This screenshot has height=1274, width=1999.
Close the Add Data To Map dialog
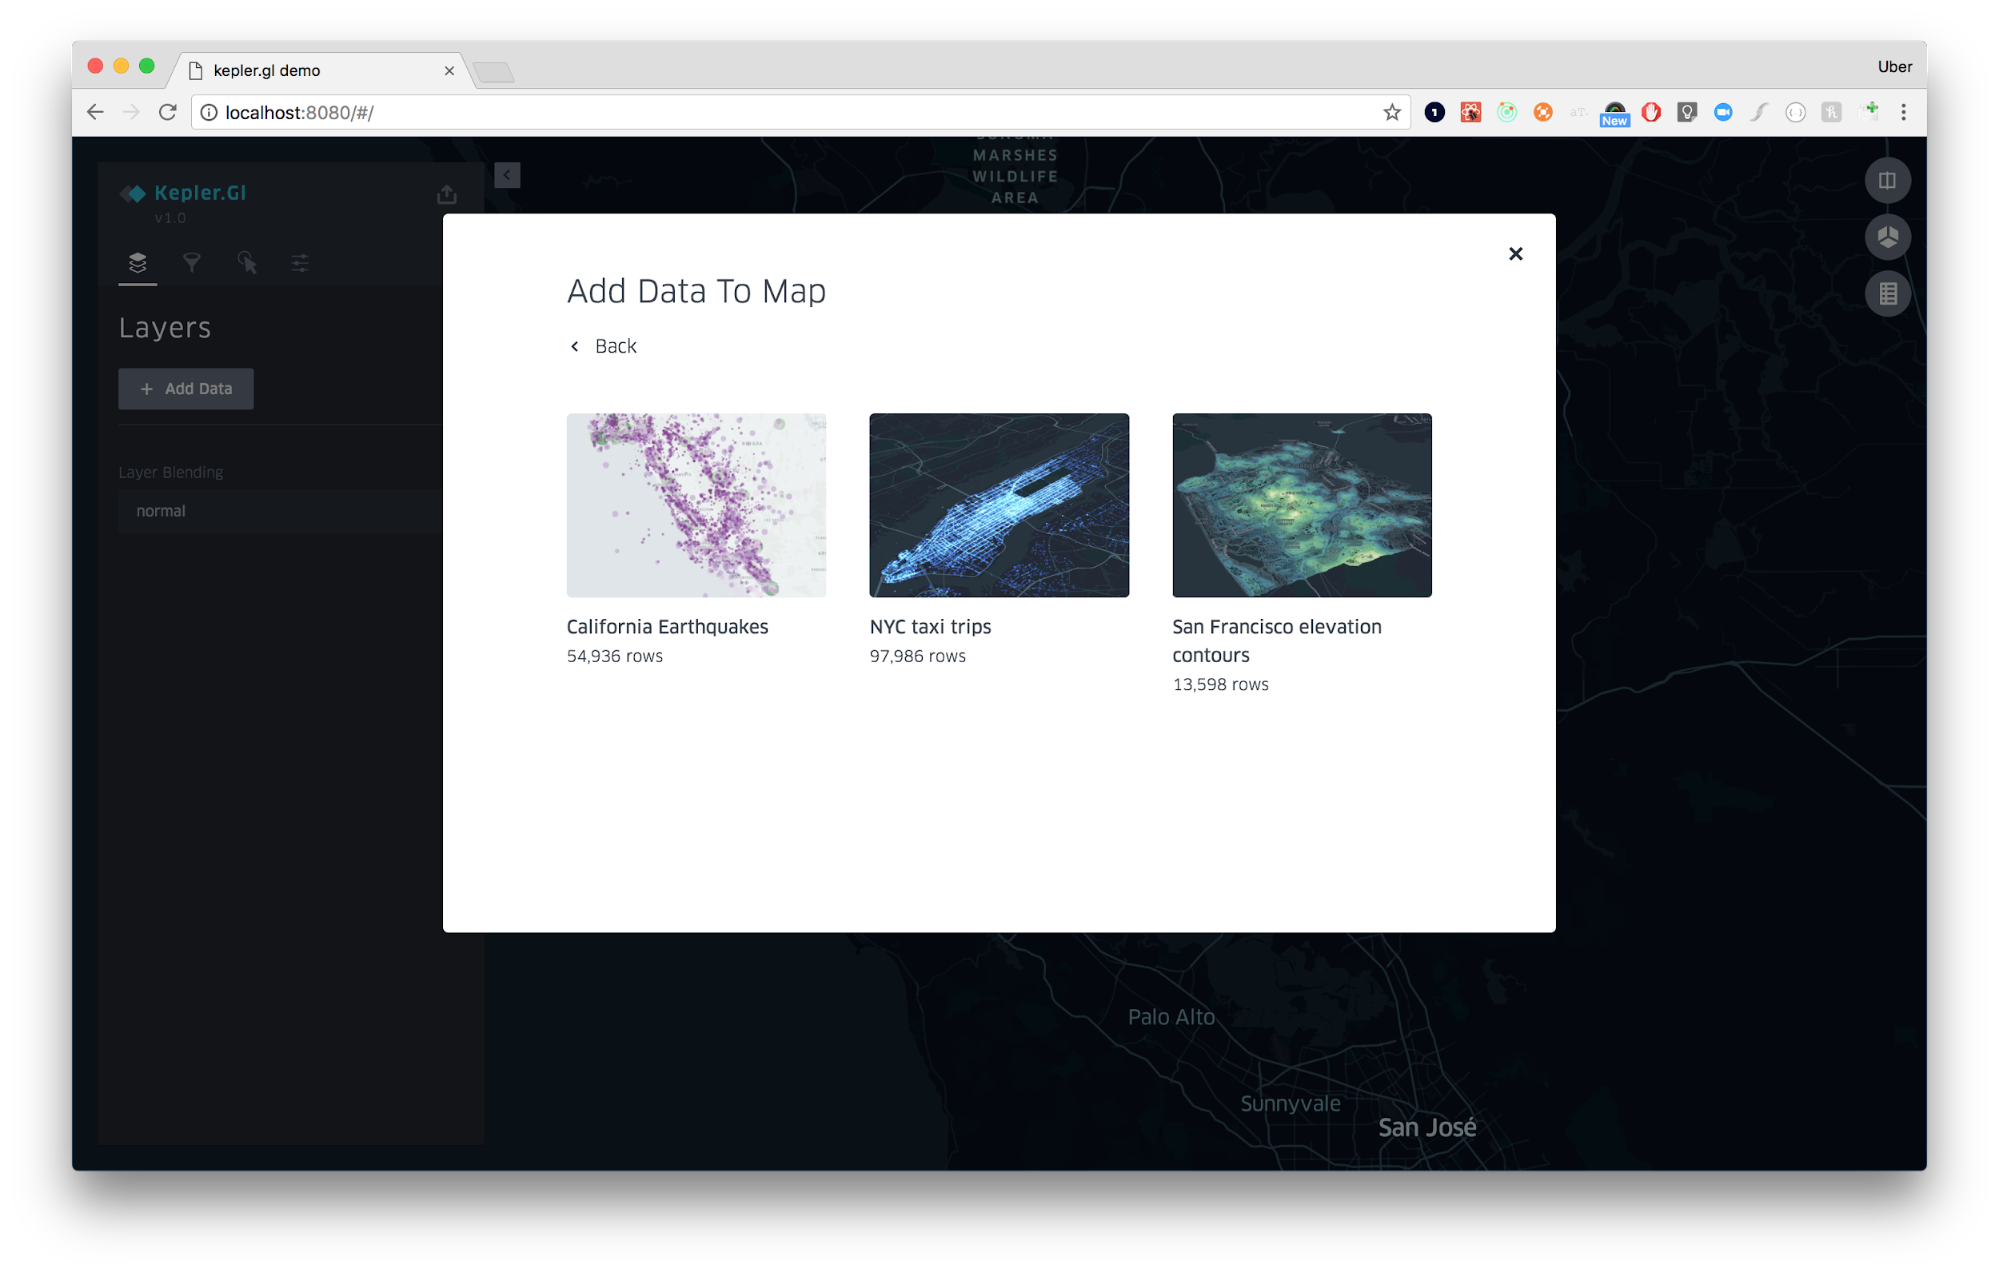(x=1515, y=254)
